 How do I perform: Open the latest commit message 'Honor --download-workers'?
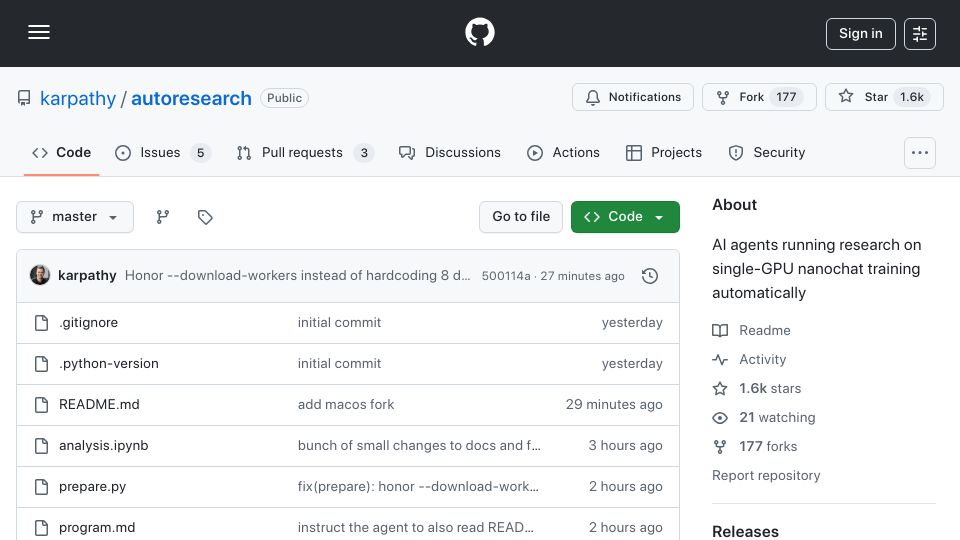[298, 276]
